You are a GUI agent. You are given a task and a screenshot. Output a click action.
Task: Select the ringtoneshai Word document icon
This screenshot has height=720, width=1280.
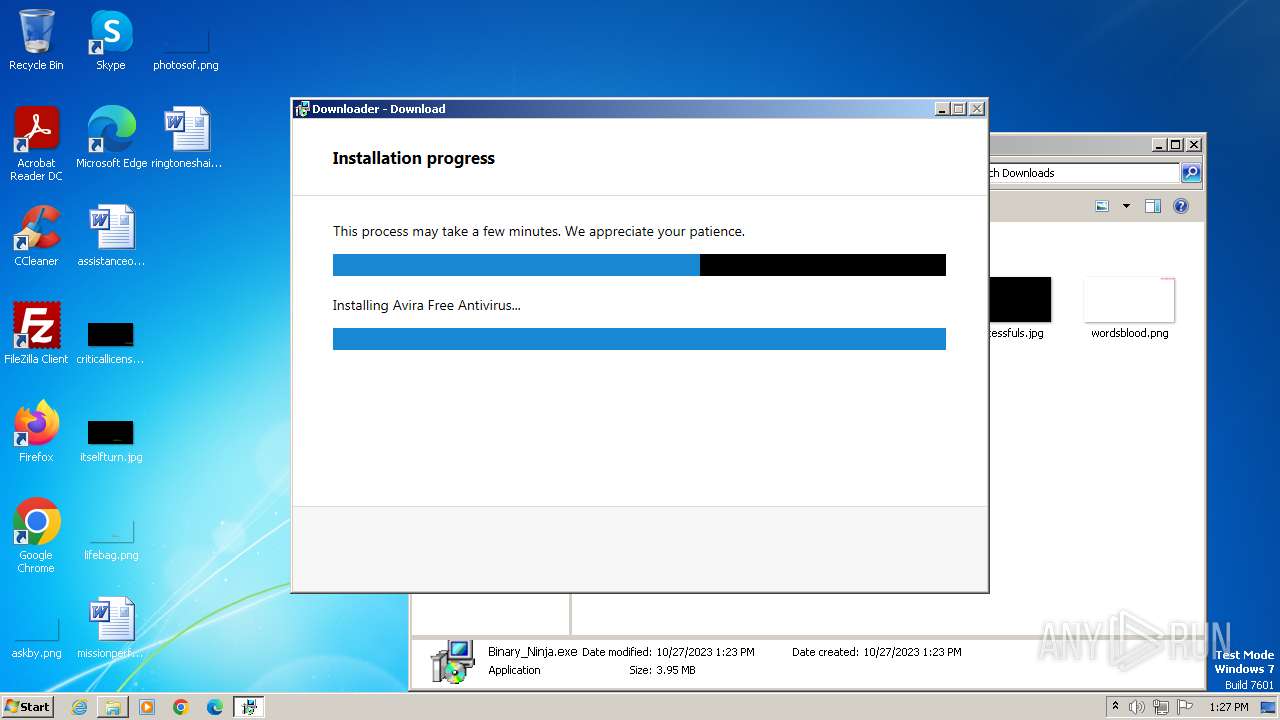[186, 138]
